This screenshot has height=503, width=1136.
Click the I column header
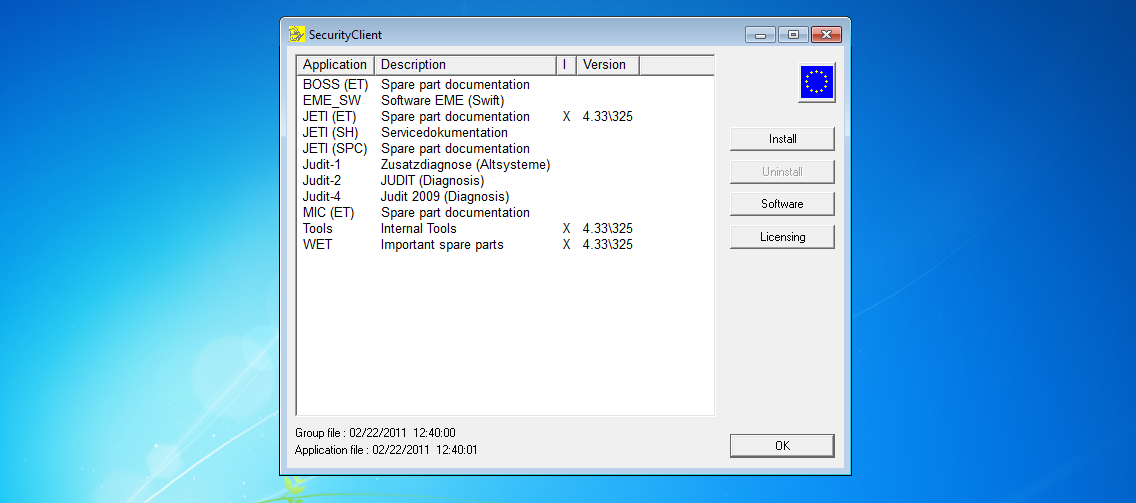pyautogui.click(x=566, y=65)
